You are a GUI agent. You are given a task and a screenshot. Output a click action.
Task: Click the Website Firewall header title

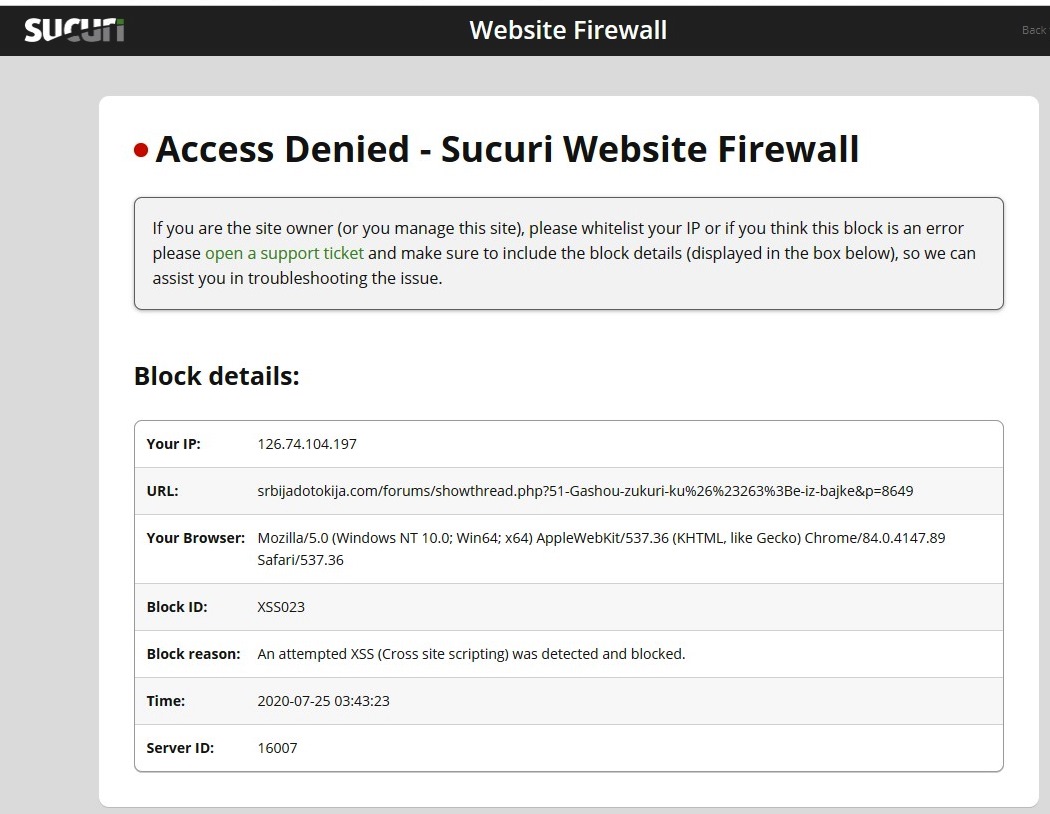tap(568, 30)
